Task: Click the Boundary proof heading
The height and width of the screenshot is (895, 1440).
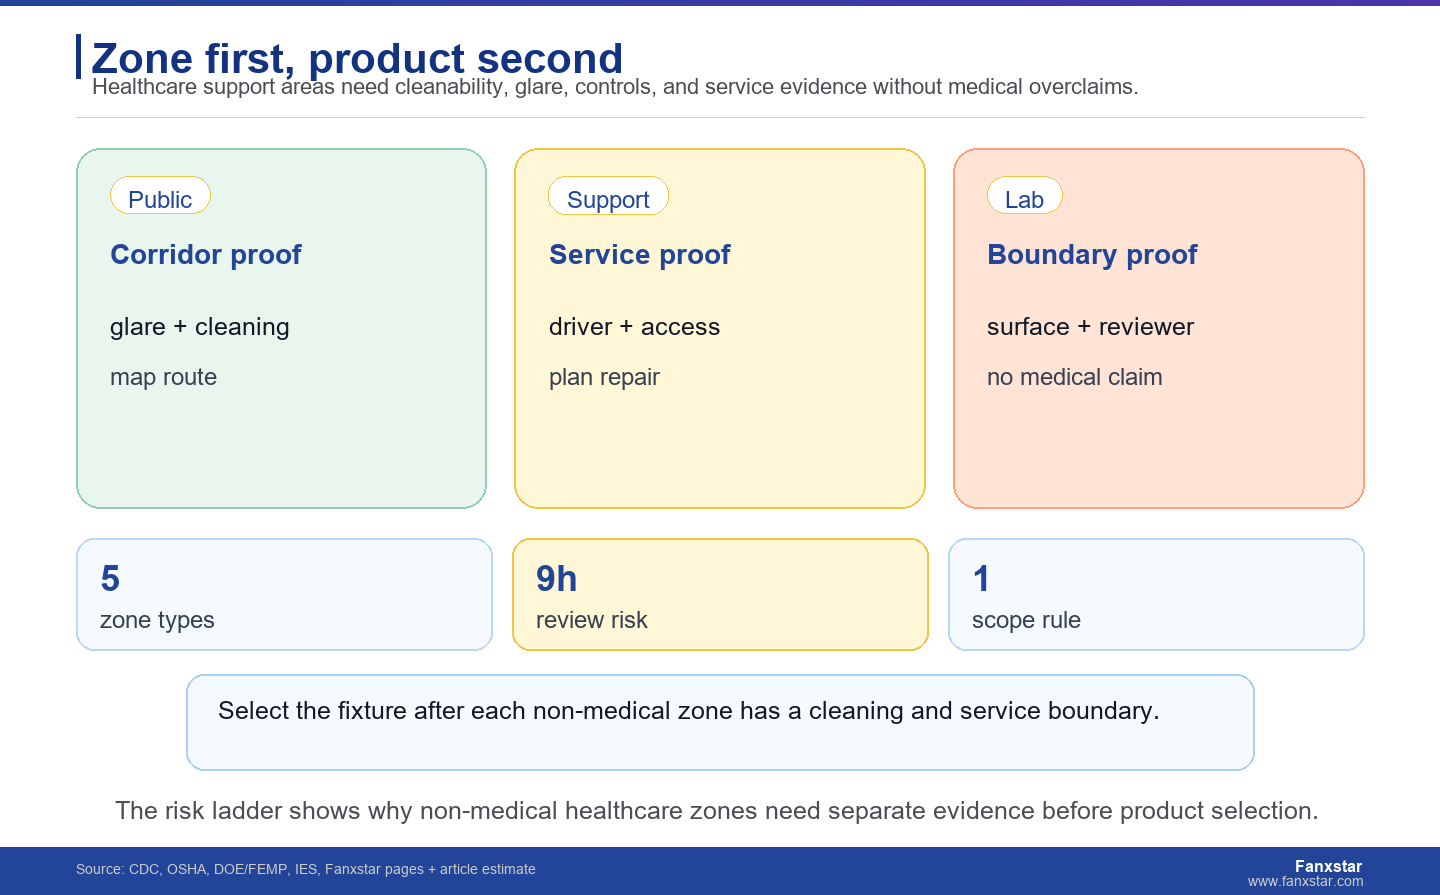Action: click(1092, 255)
